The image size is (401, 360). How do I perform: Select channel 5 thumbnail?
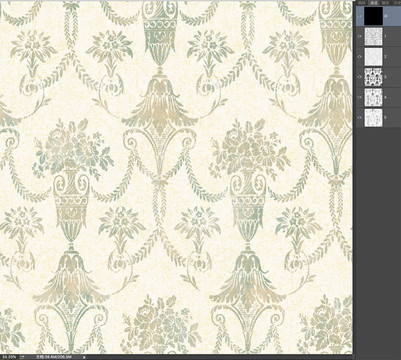373,118
